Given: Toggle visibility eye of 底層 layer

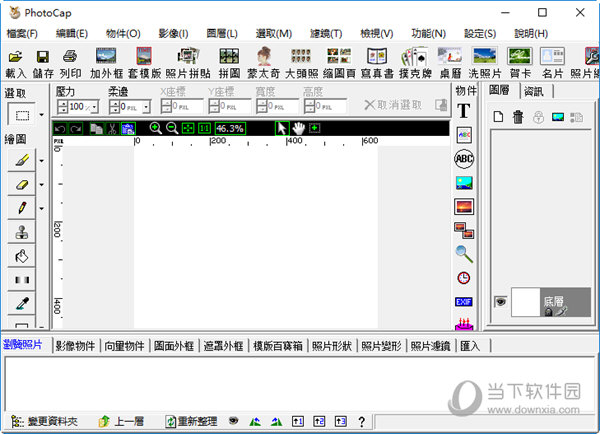Looking at the screenshot, I should coord(501,302).
